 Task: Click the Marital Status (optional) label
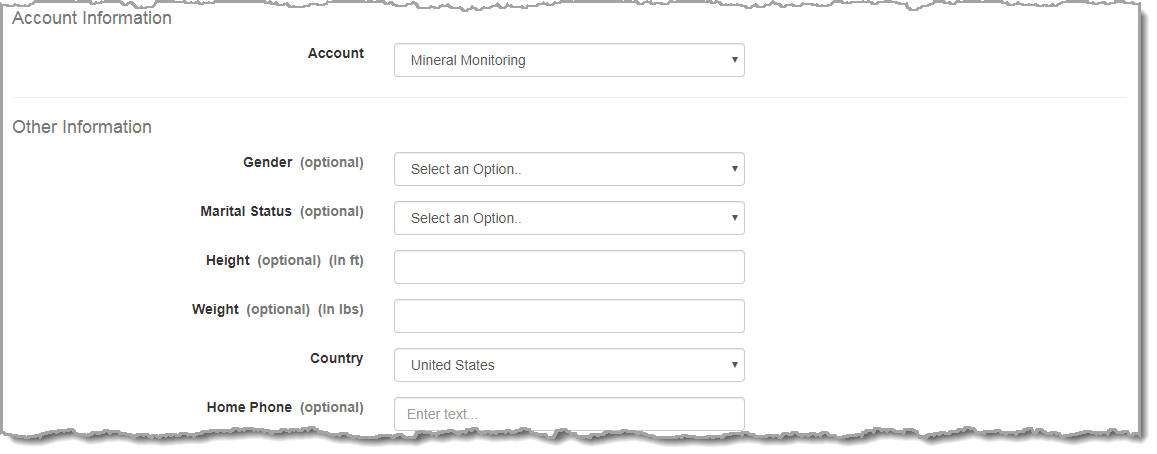click(x=282, y=211)
